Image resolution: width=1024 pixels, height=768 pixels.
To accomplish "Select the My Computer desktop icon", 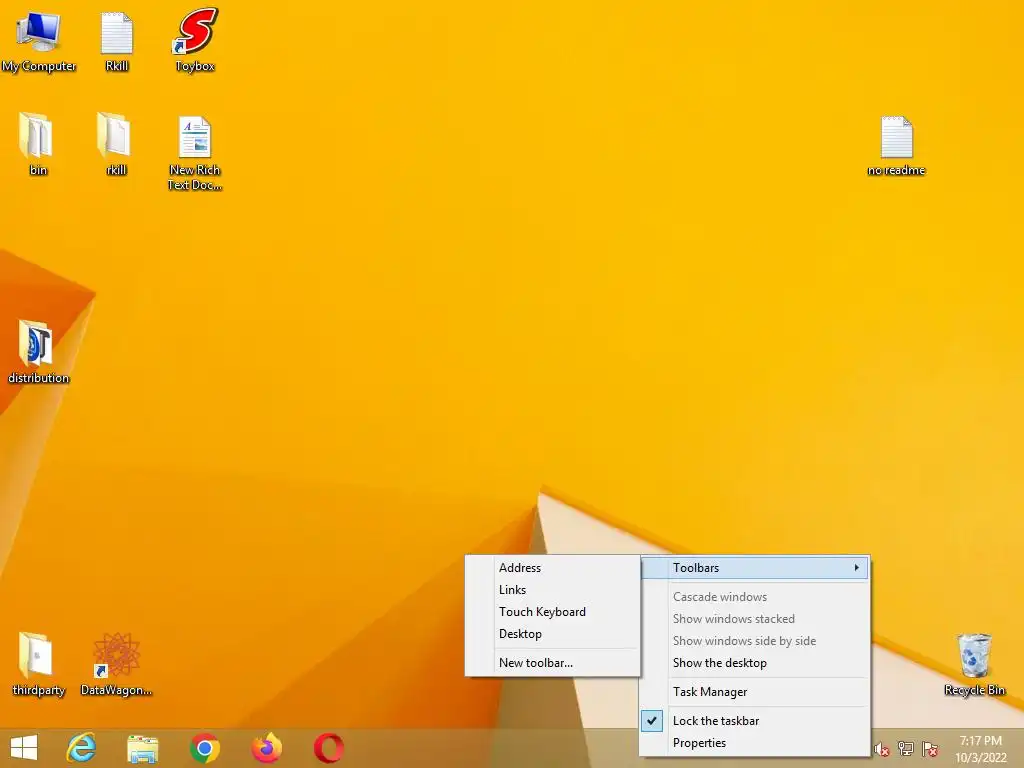I will point(39,41).
